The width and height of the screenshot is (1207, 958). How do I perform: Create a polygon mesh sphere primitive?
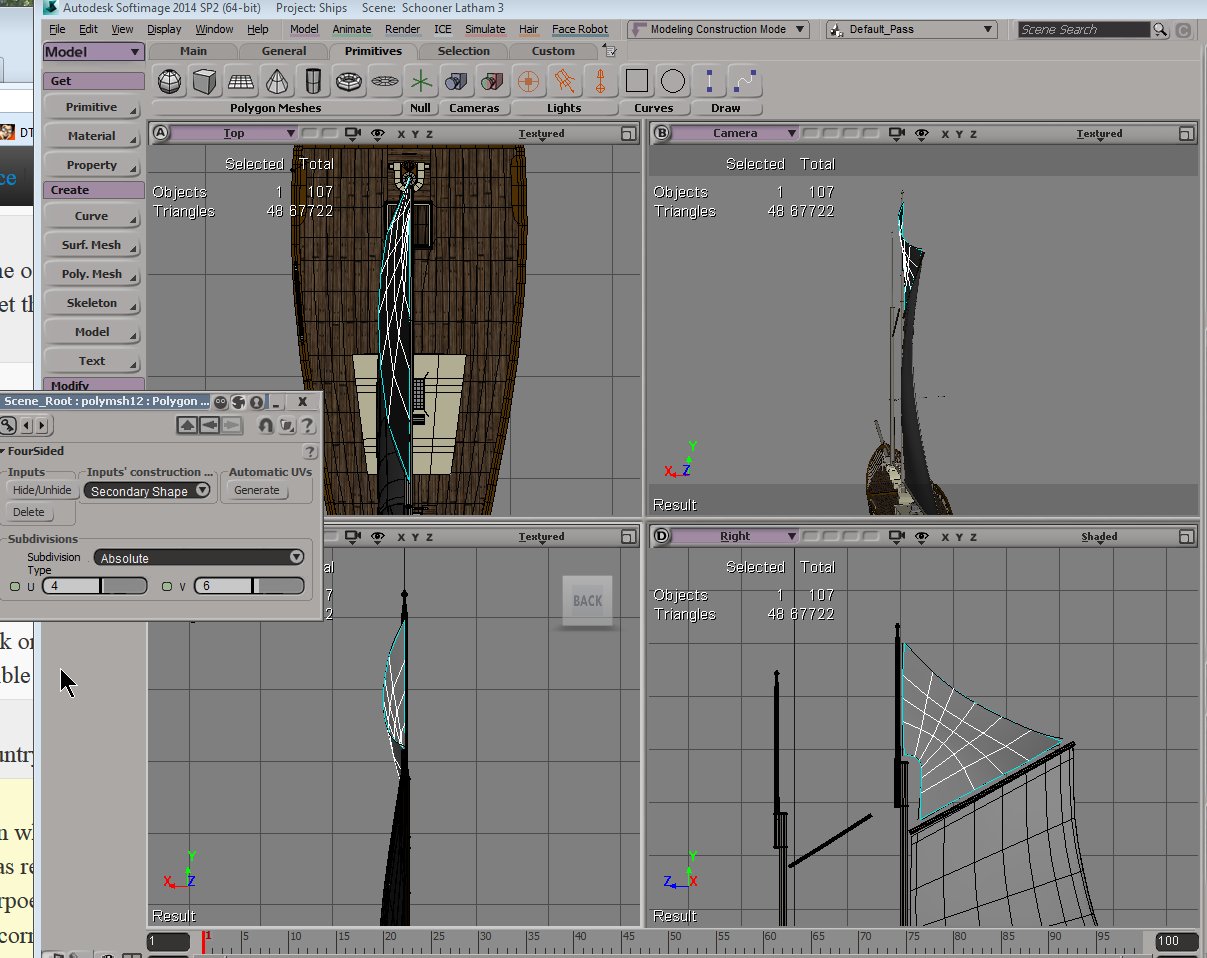point(171,81)
